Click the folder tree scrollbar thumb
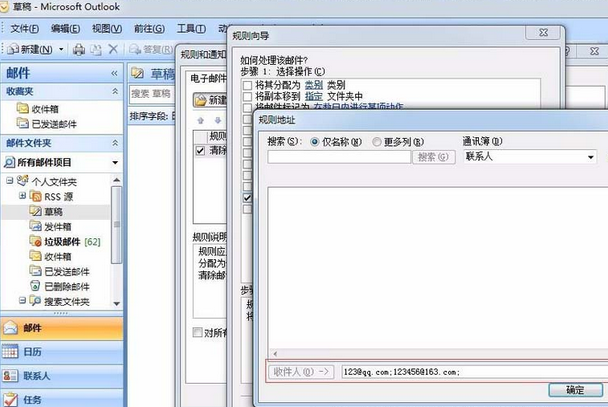Image resolution: width=608 pixels, height=407 pixels. click(116, 225)
